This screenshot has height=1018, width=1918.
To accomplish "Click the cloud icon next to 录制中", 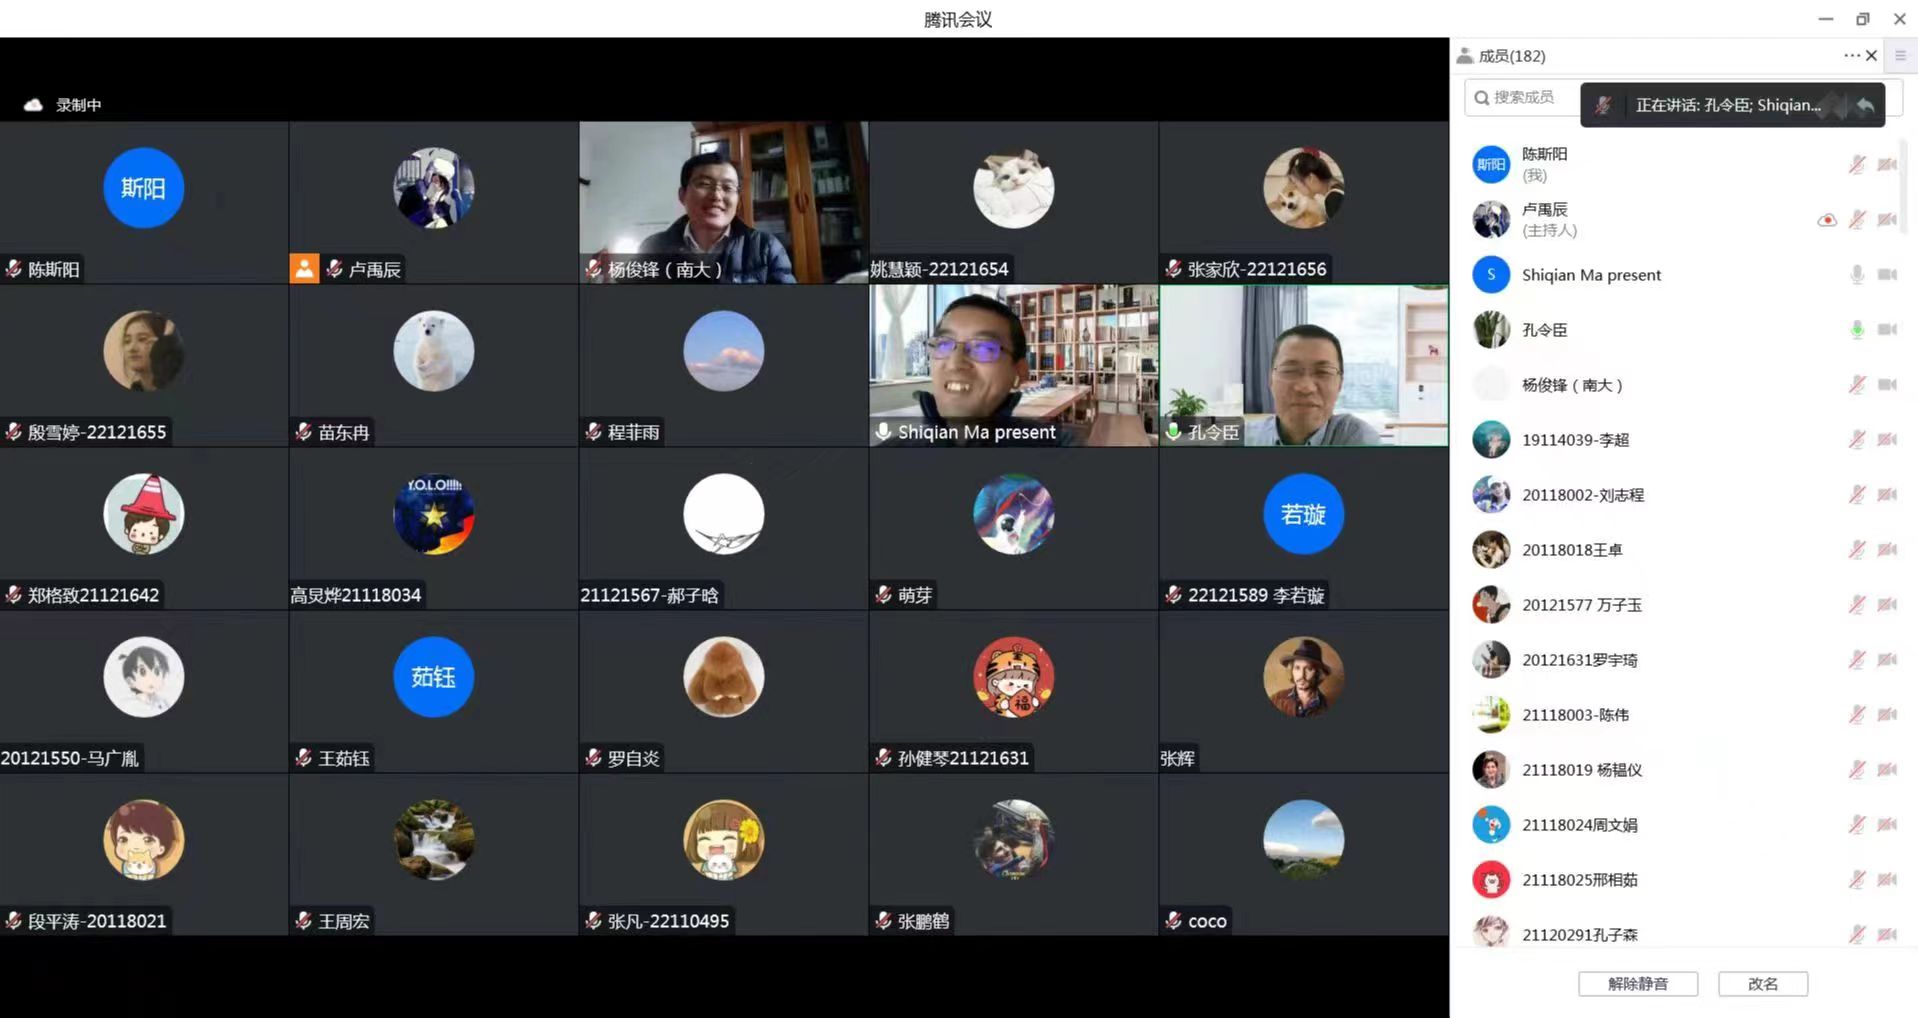I will 33,105.
